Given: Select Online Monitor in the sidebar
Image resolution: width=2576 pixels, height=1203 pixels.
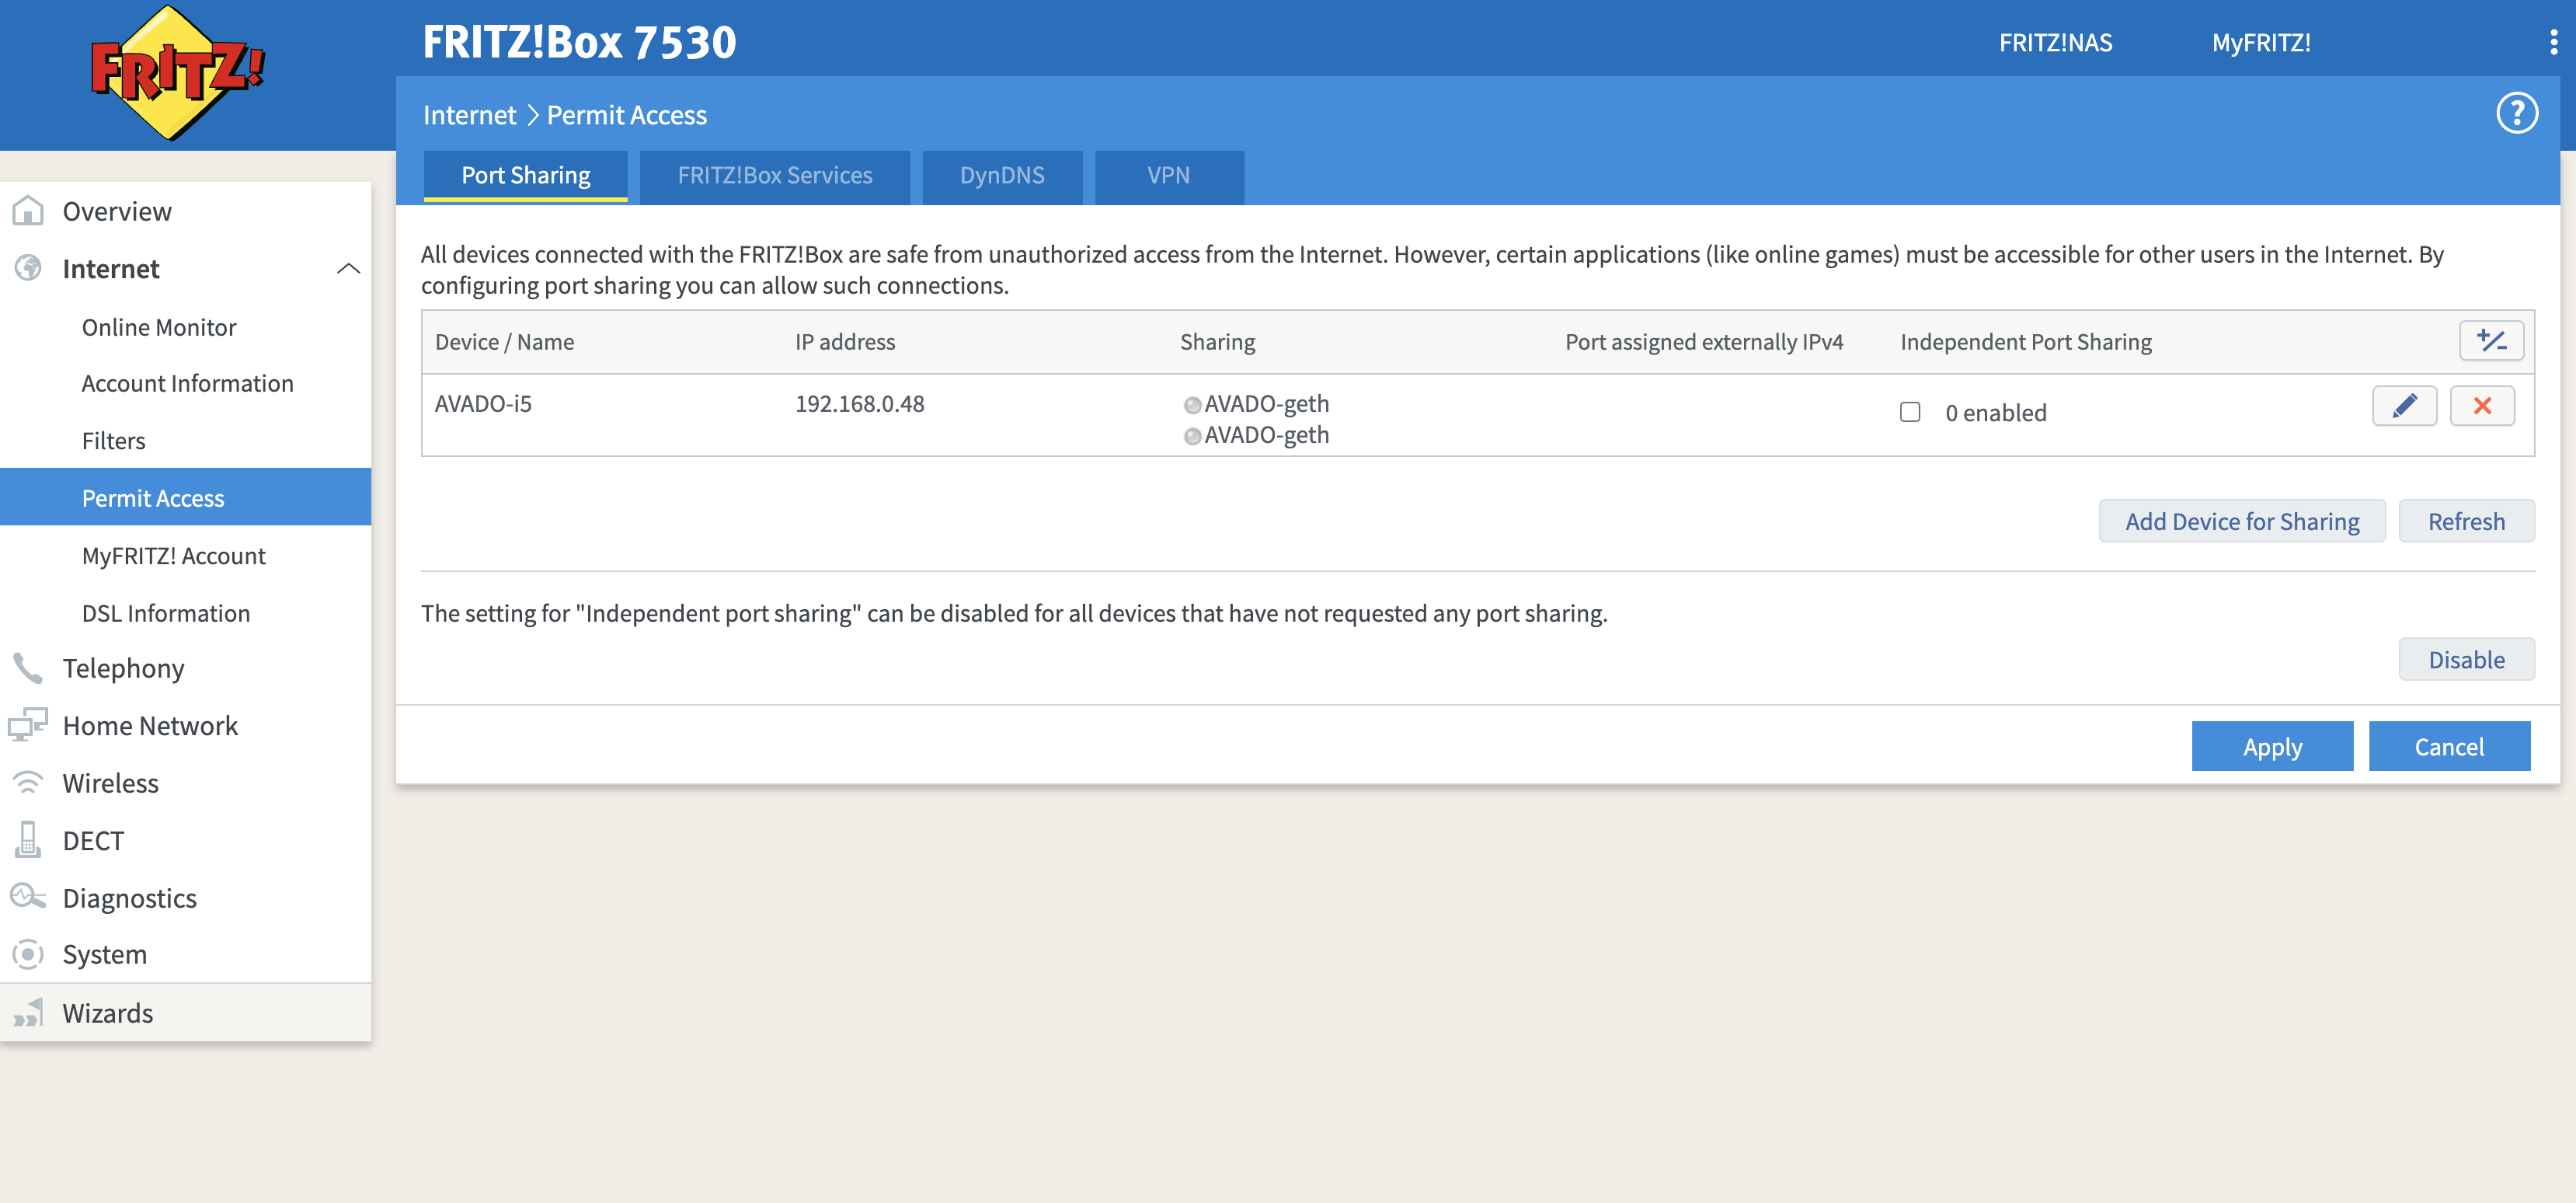Looking at the screenshot, I should (x=159, y=327).
